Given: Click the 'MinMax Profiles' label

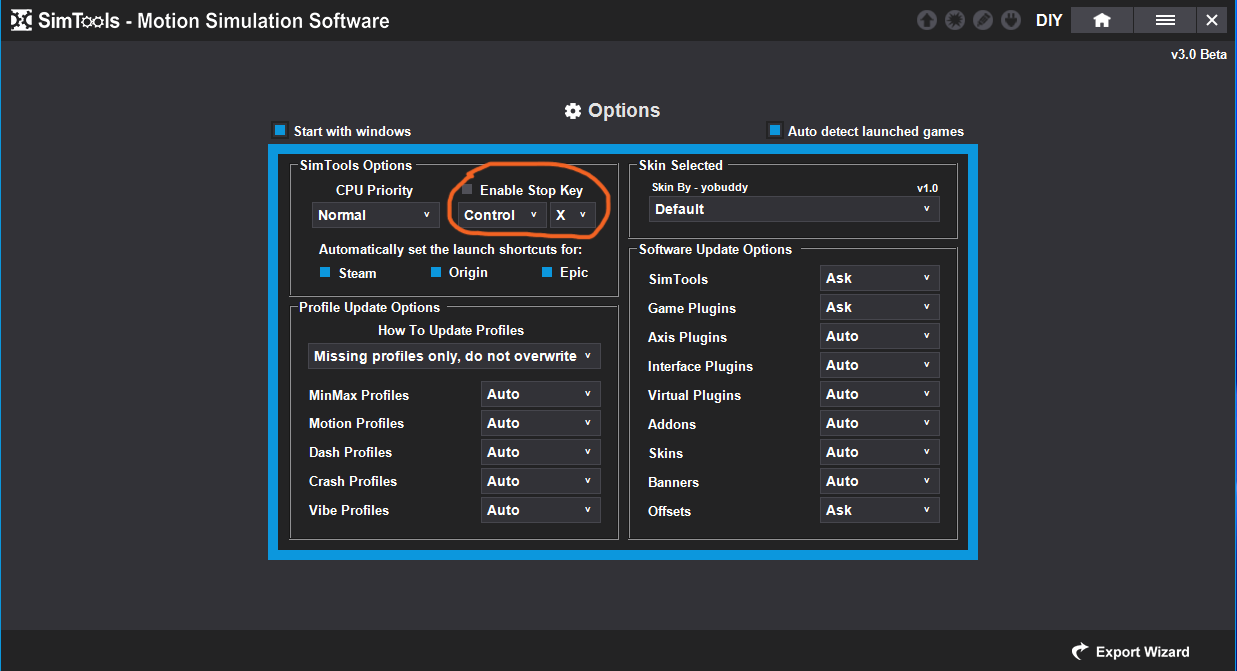Looking at the screenshot, I should coord(359,395).
